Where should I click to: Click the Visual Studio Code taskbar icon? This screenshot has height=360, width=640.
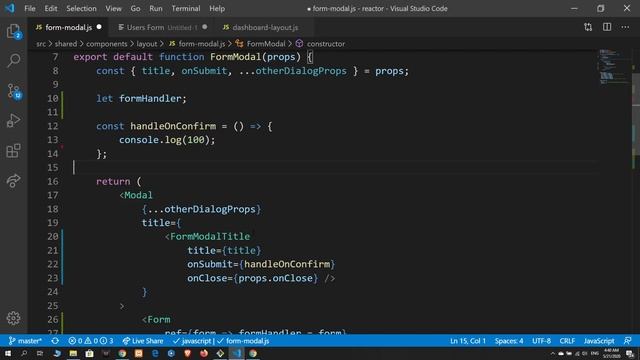click(x=237, y=353)
